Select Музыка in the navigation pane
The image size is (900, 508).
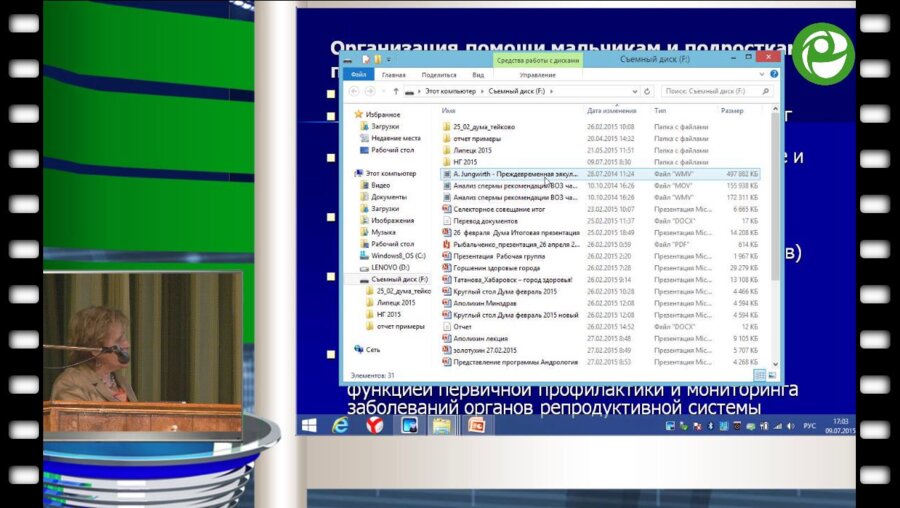tap(383, 232)
